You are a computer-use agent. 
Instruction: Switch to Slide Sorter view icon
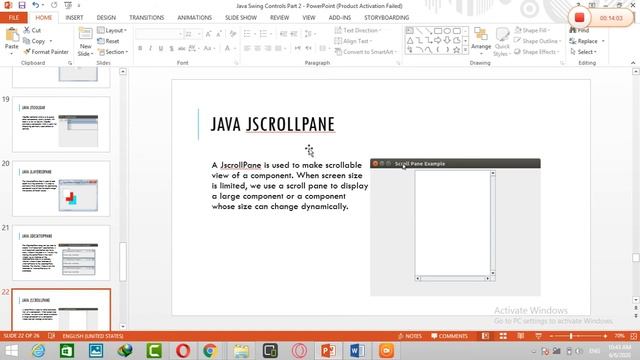click(x=503, y=336)
